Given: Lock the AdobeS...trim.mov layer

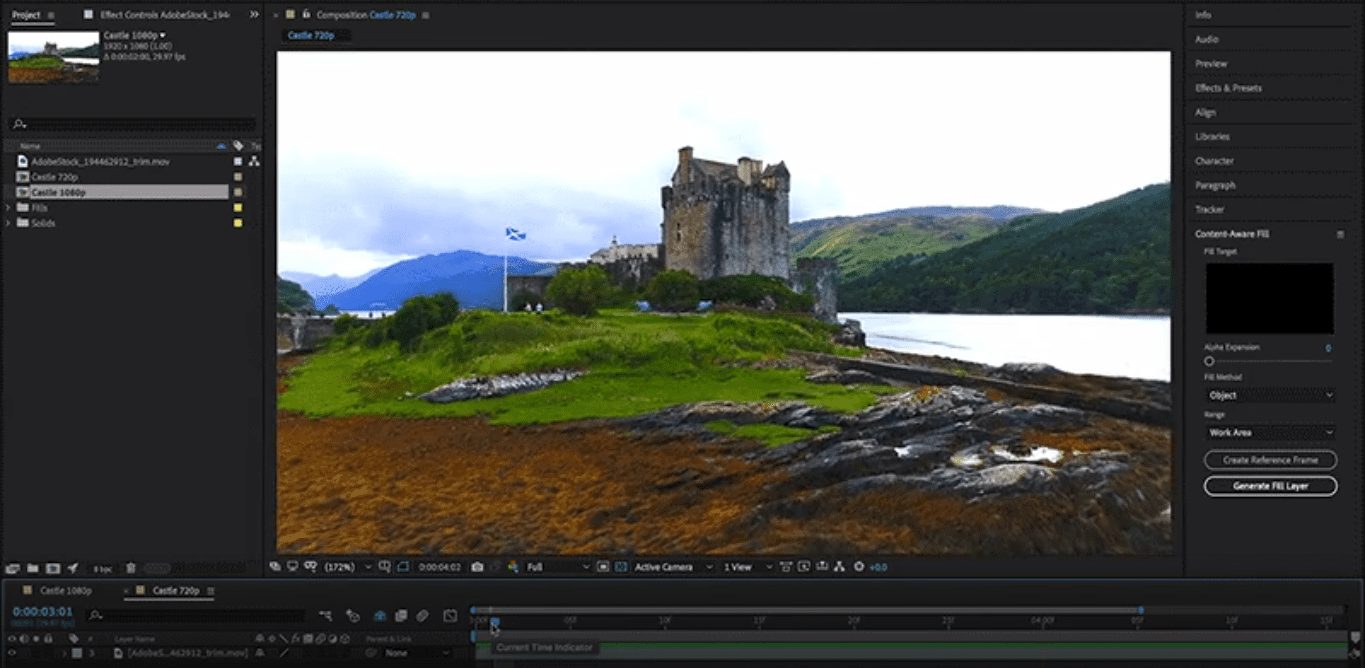Looking at the screenshot, I should coord(48,652).
